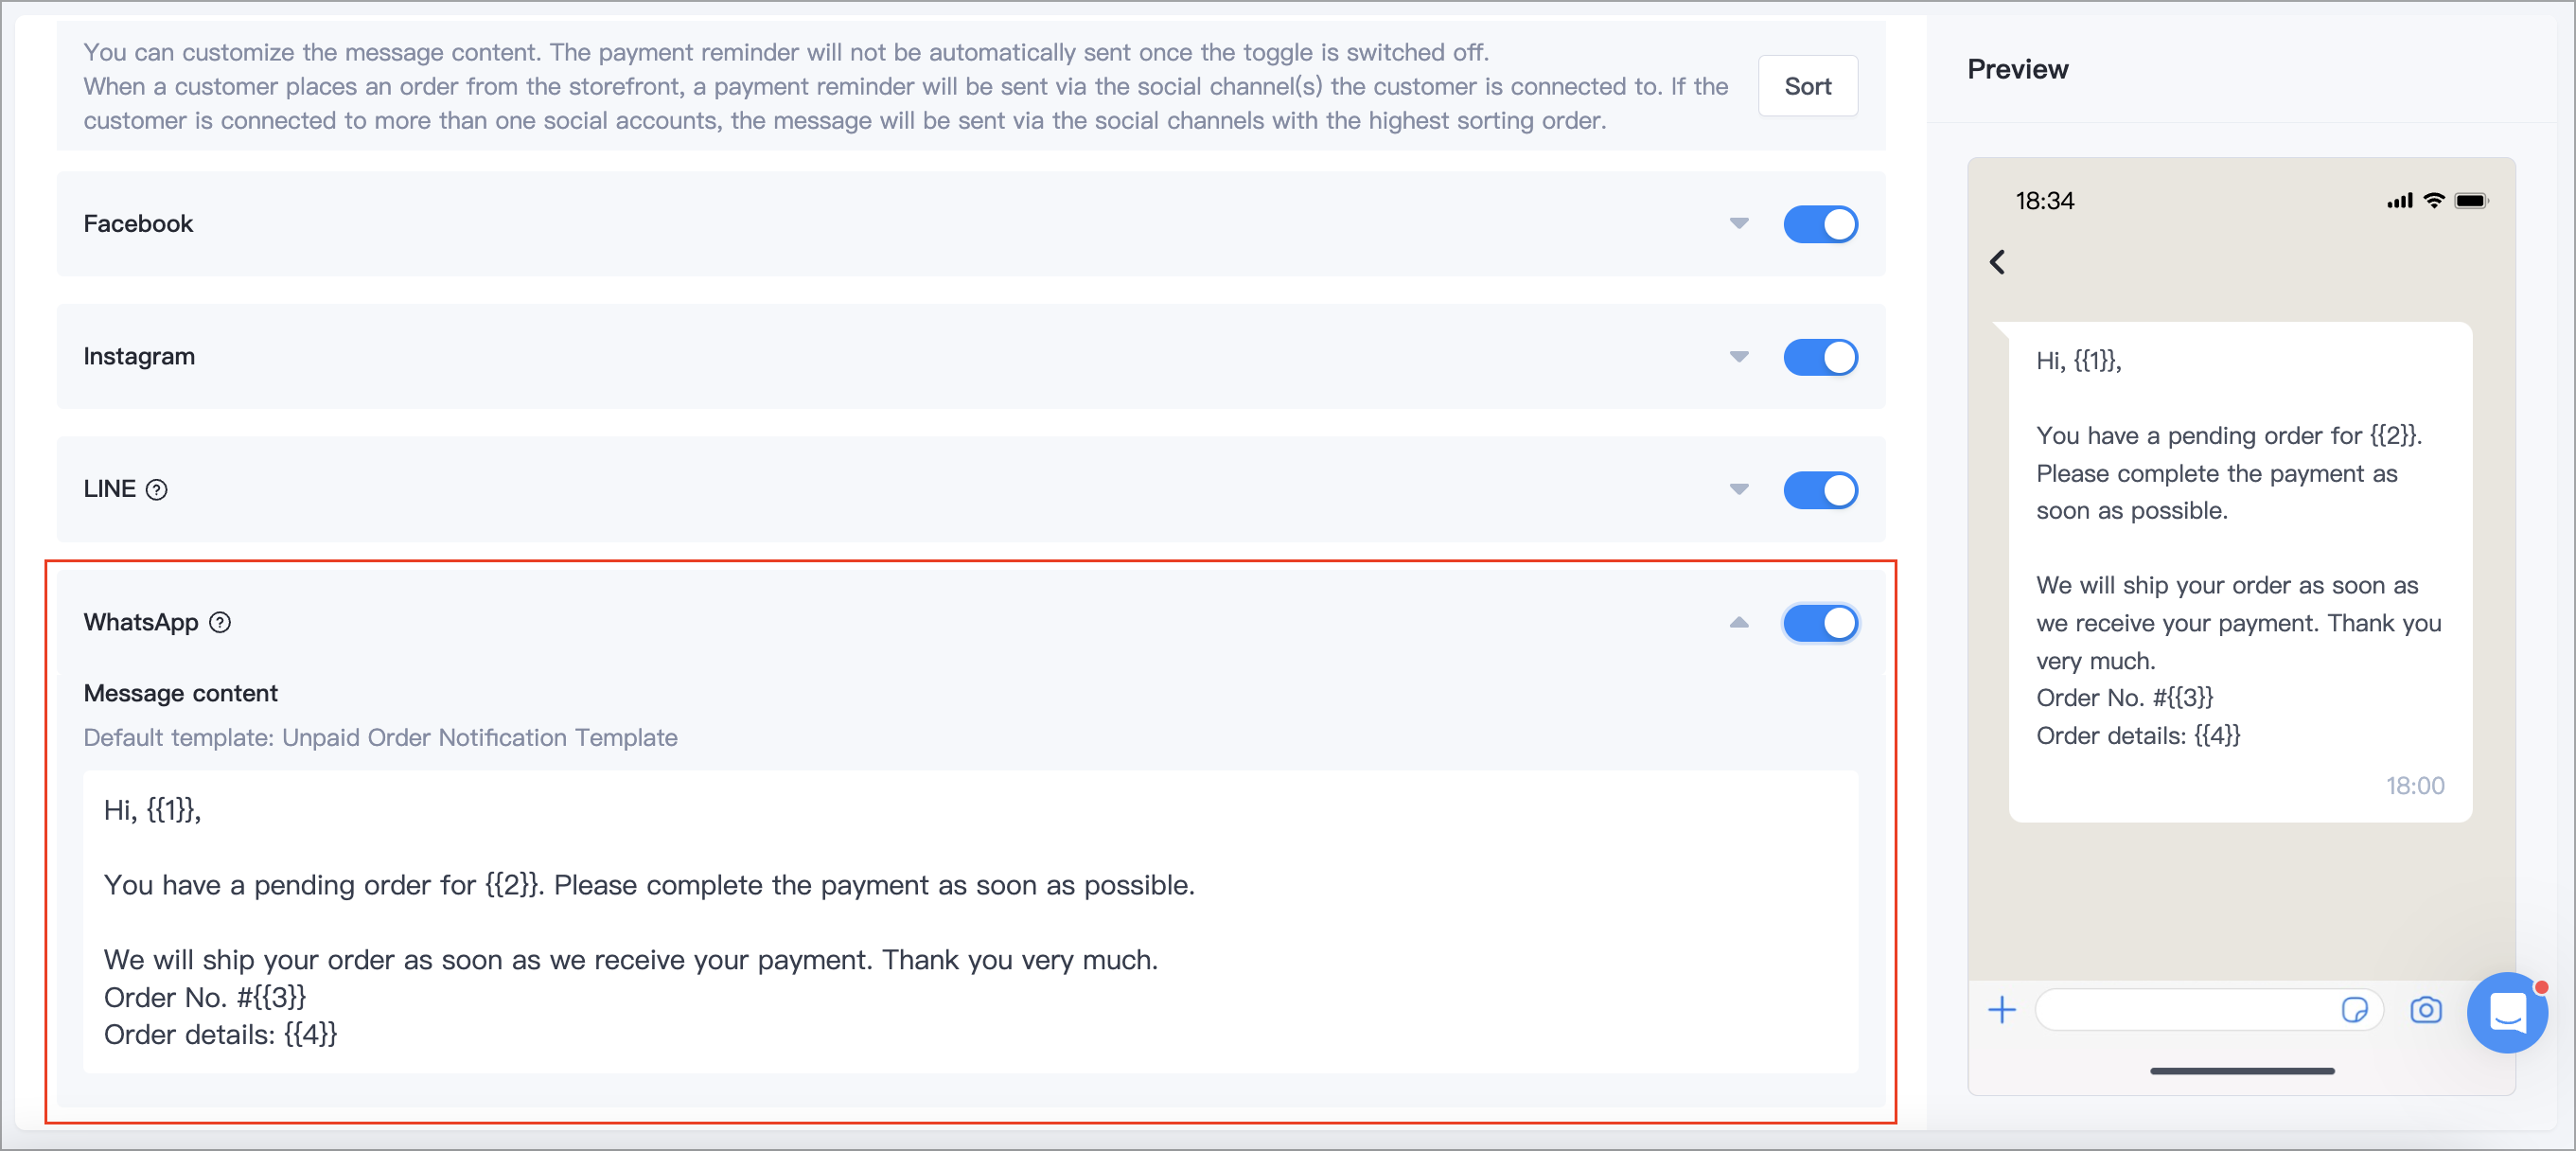This screenshot has width=2576, height=1151.
Task: Click inside the WhatsApp message content box
Action: click(x=970, y=922)
